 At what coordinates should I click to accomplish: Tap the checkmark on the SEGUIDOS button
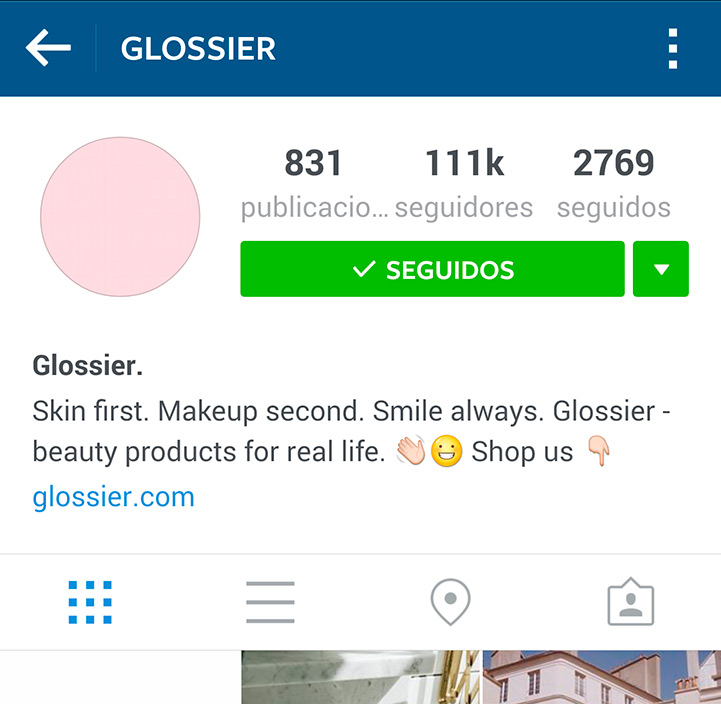364,269
